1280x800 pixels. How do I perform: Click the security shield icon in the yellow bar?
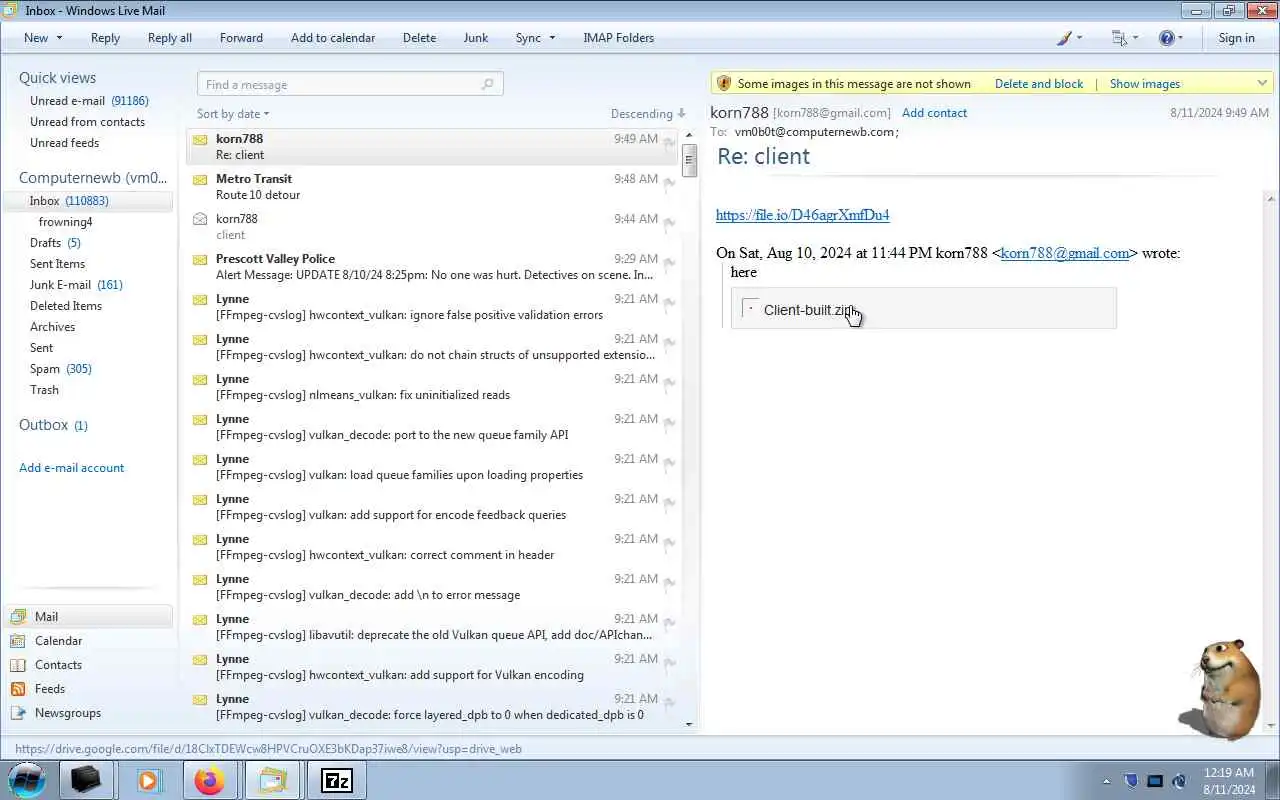point(724,84)
